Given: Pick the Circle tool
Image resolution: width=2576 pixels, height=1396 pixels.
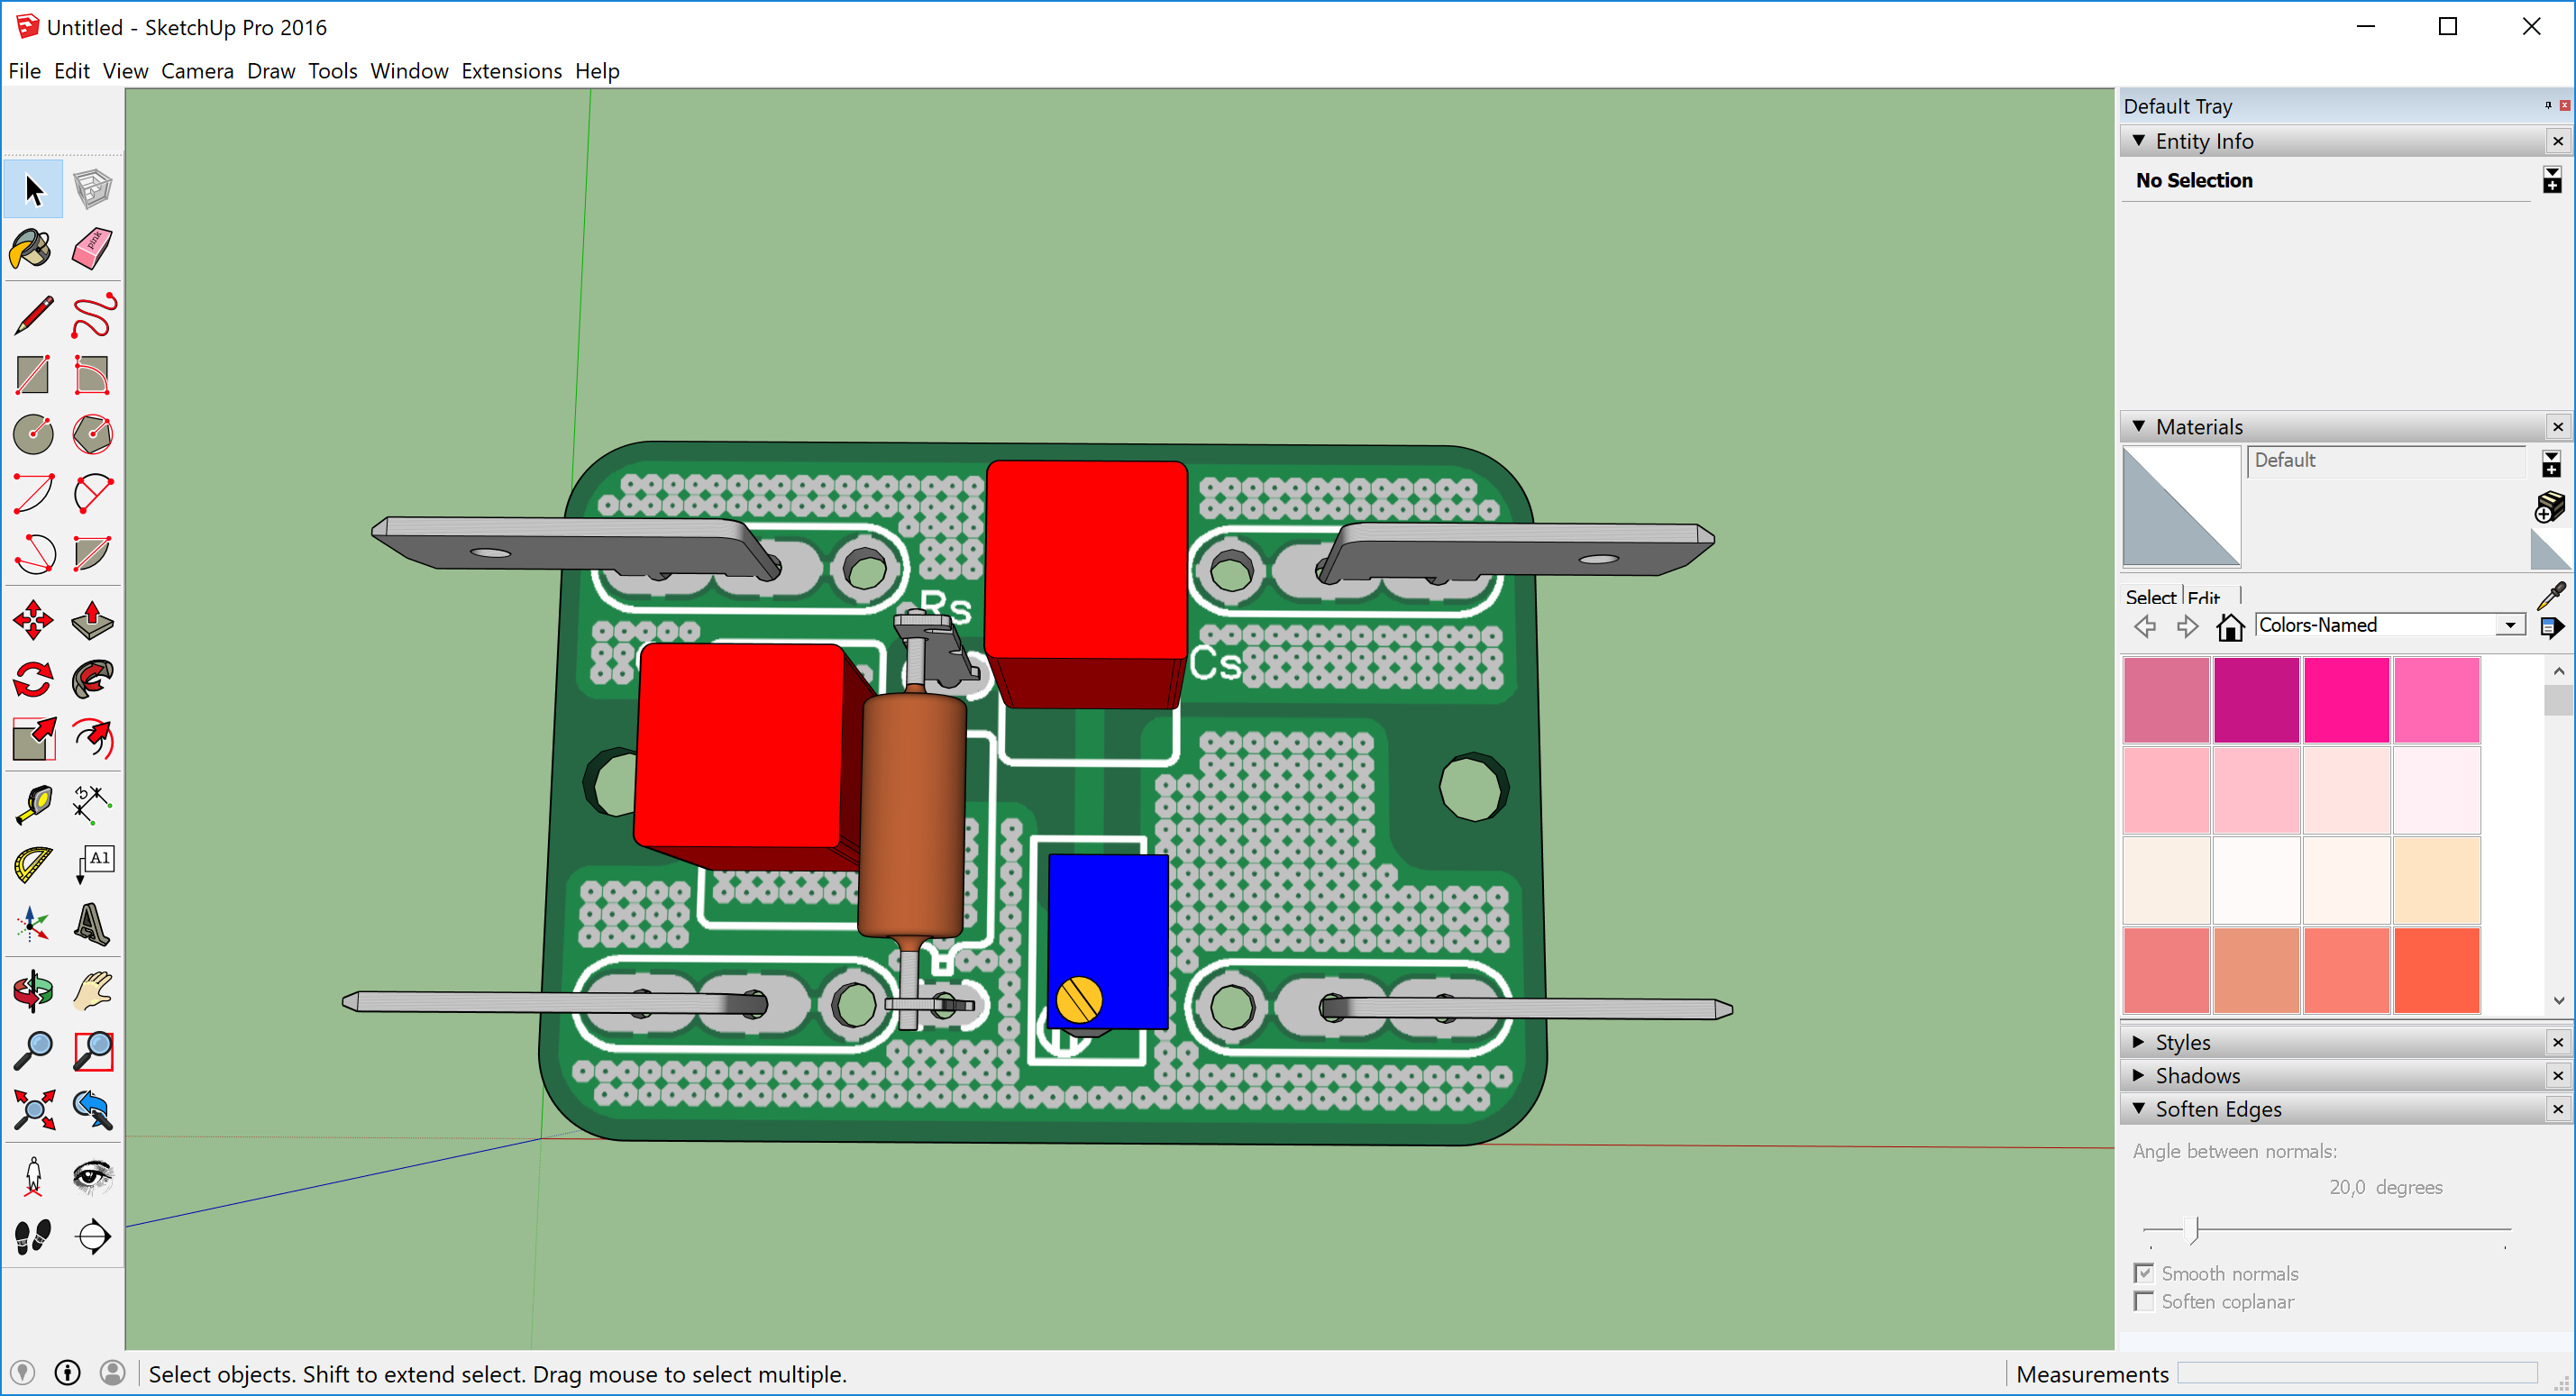Looking at the screenshot, I should [33, 434].
